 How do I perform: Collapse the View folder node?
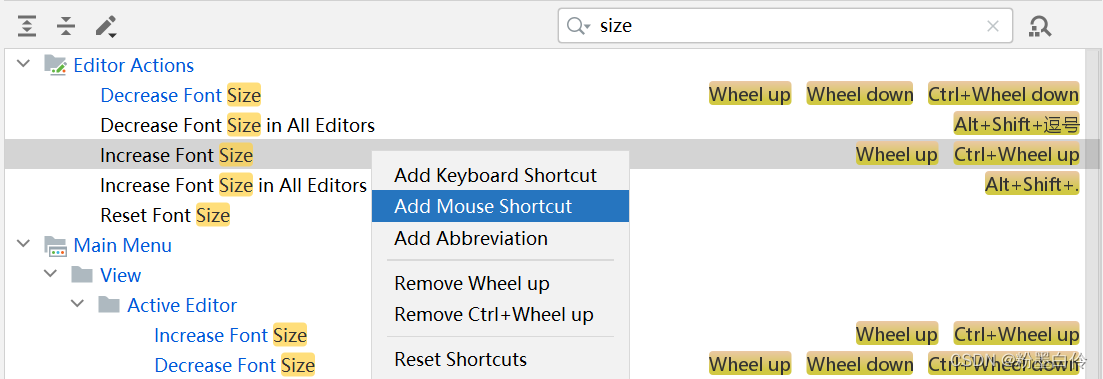point(50,274)
